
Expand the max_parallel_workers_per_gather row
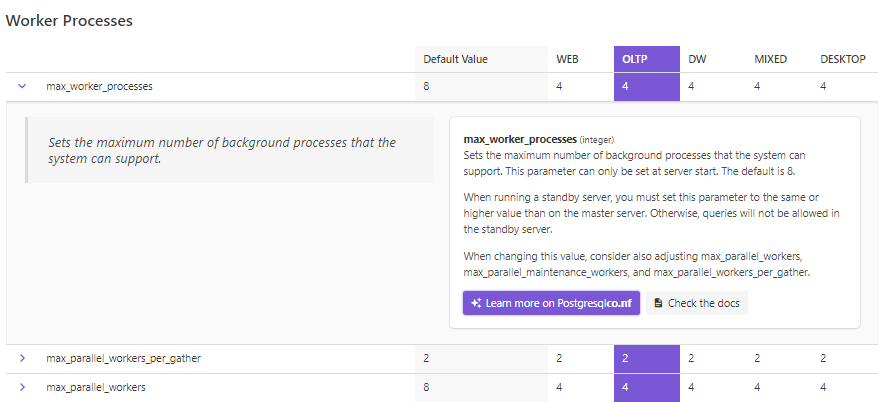pos(22,358)
